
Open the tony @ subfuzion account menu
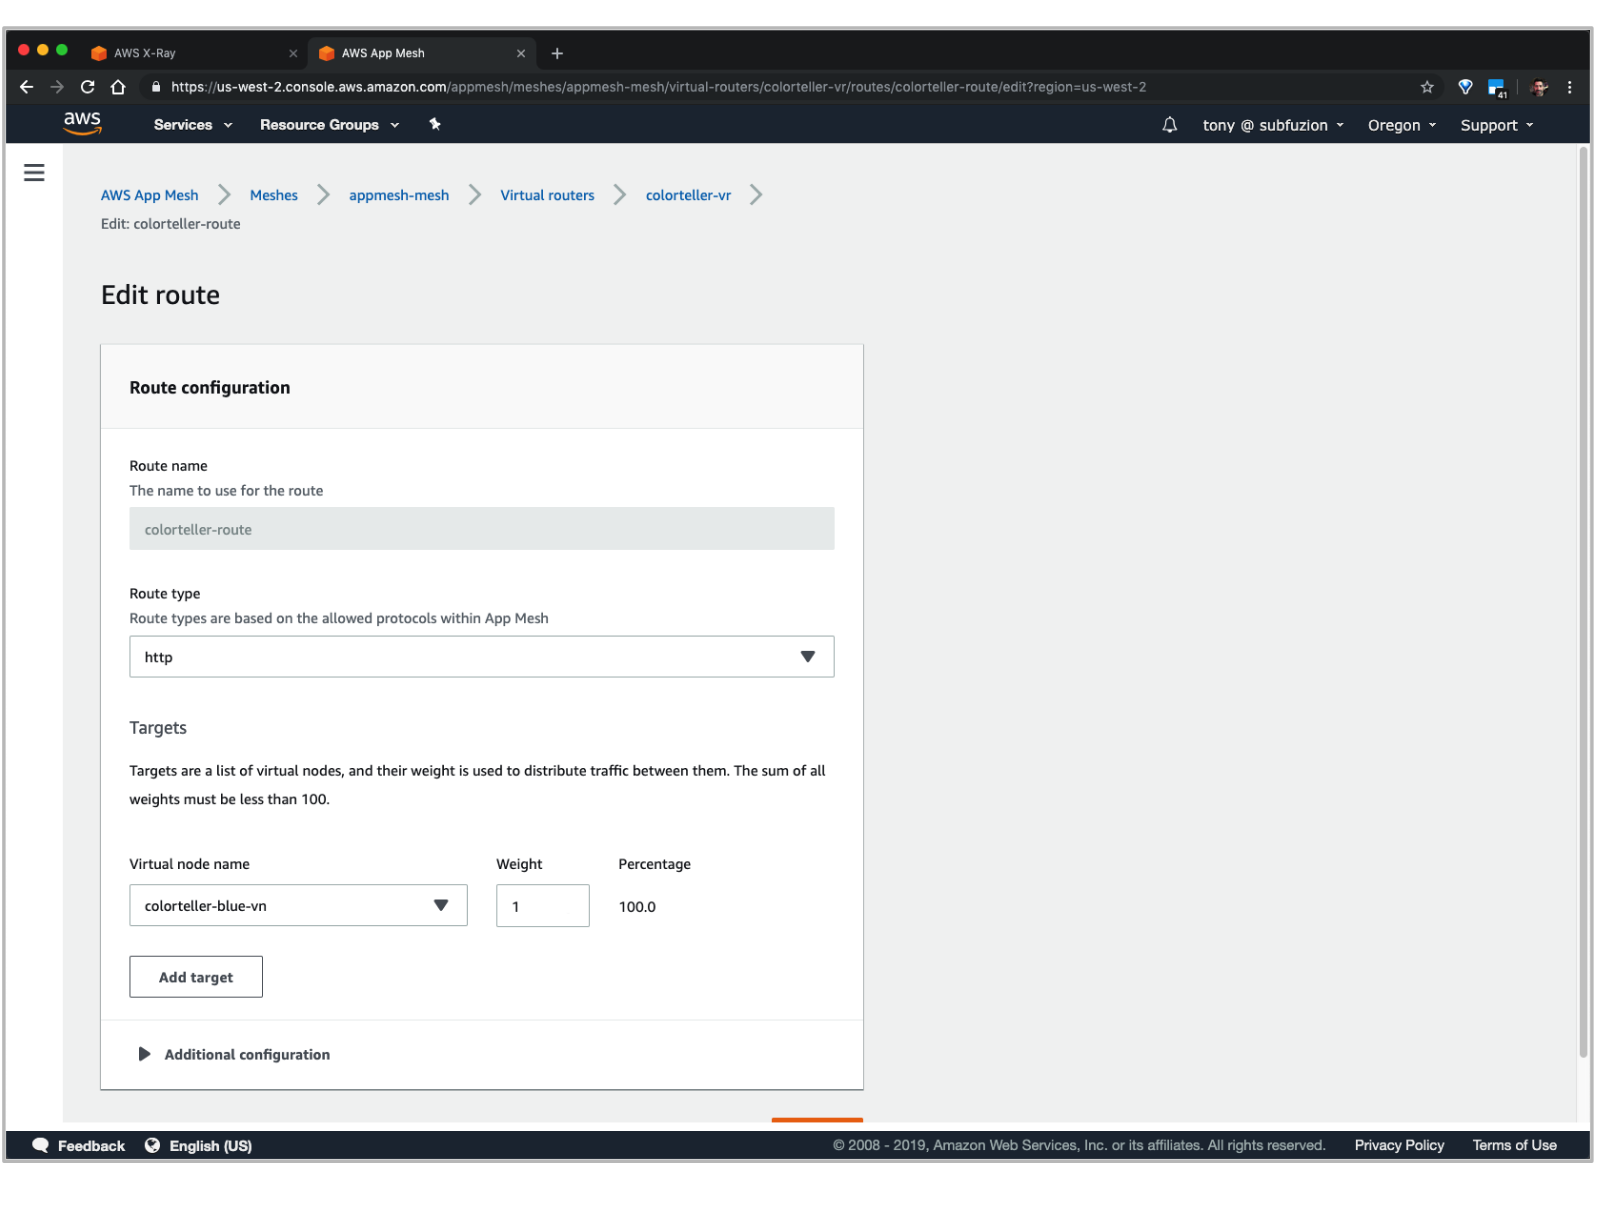point(1273,125)
